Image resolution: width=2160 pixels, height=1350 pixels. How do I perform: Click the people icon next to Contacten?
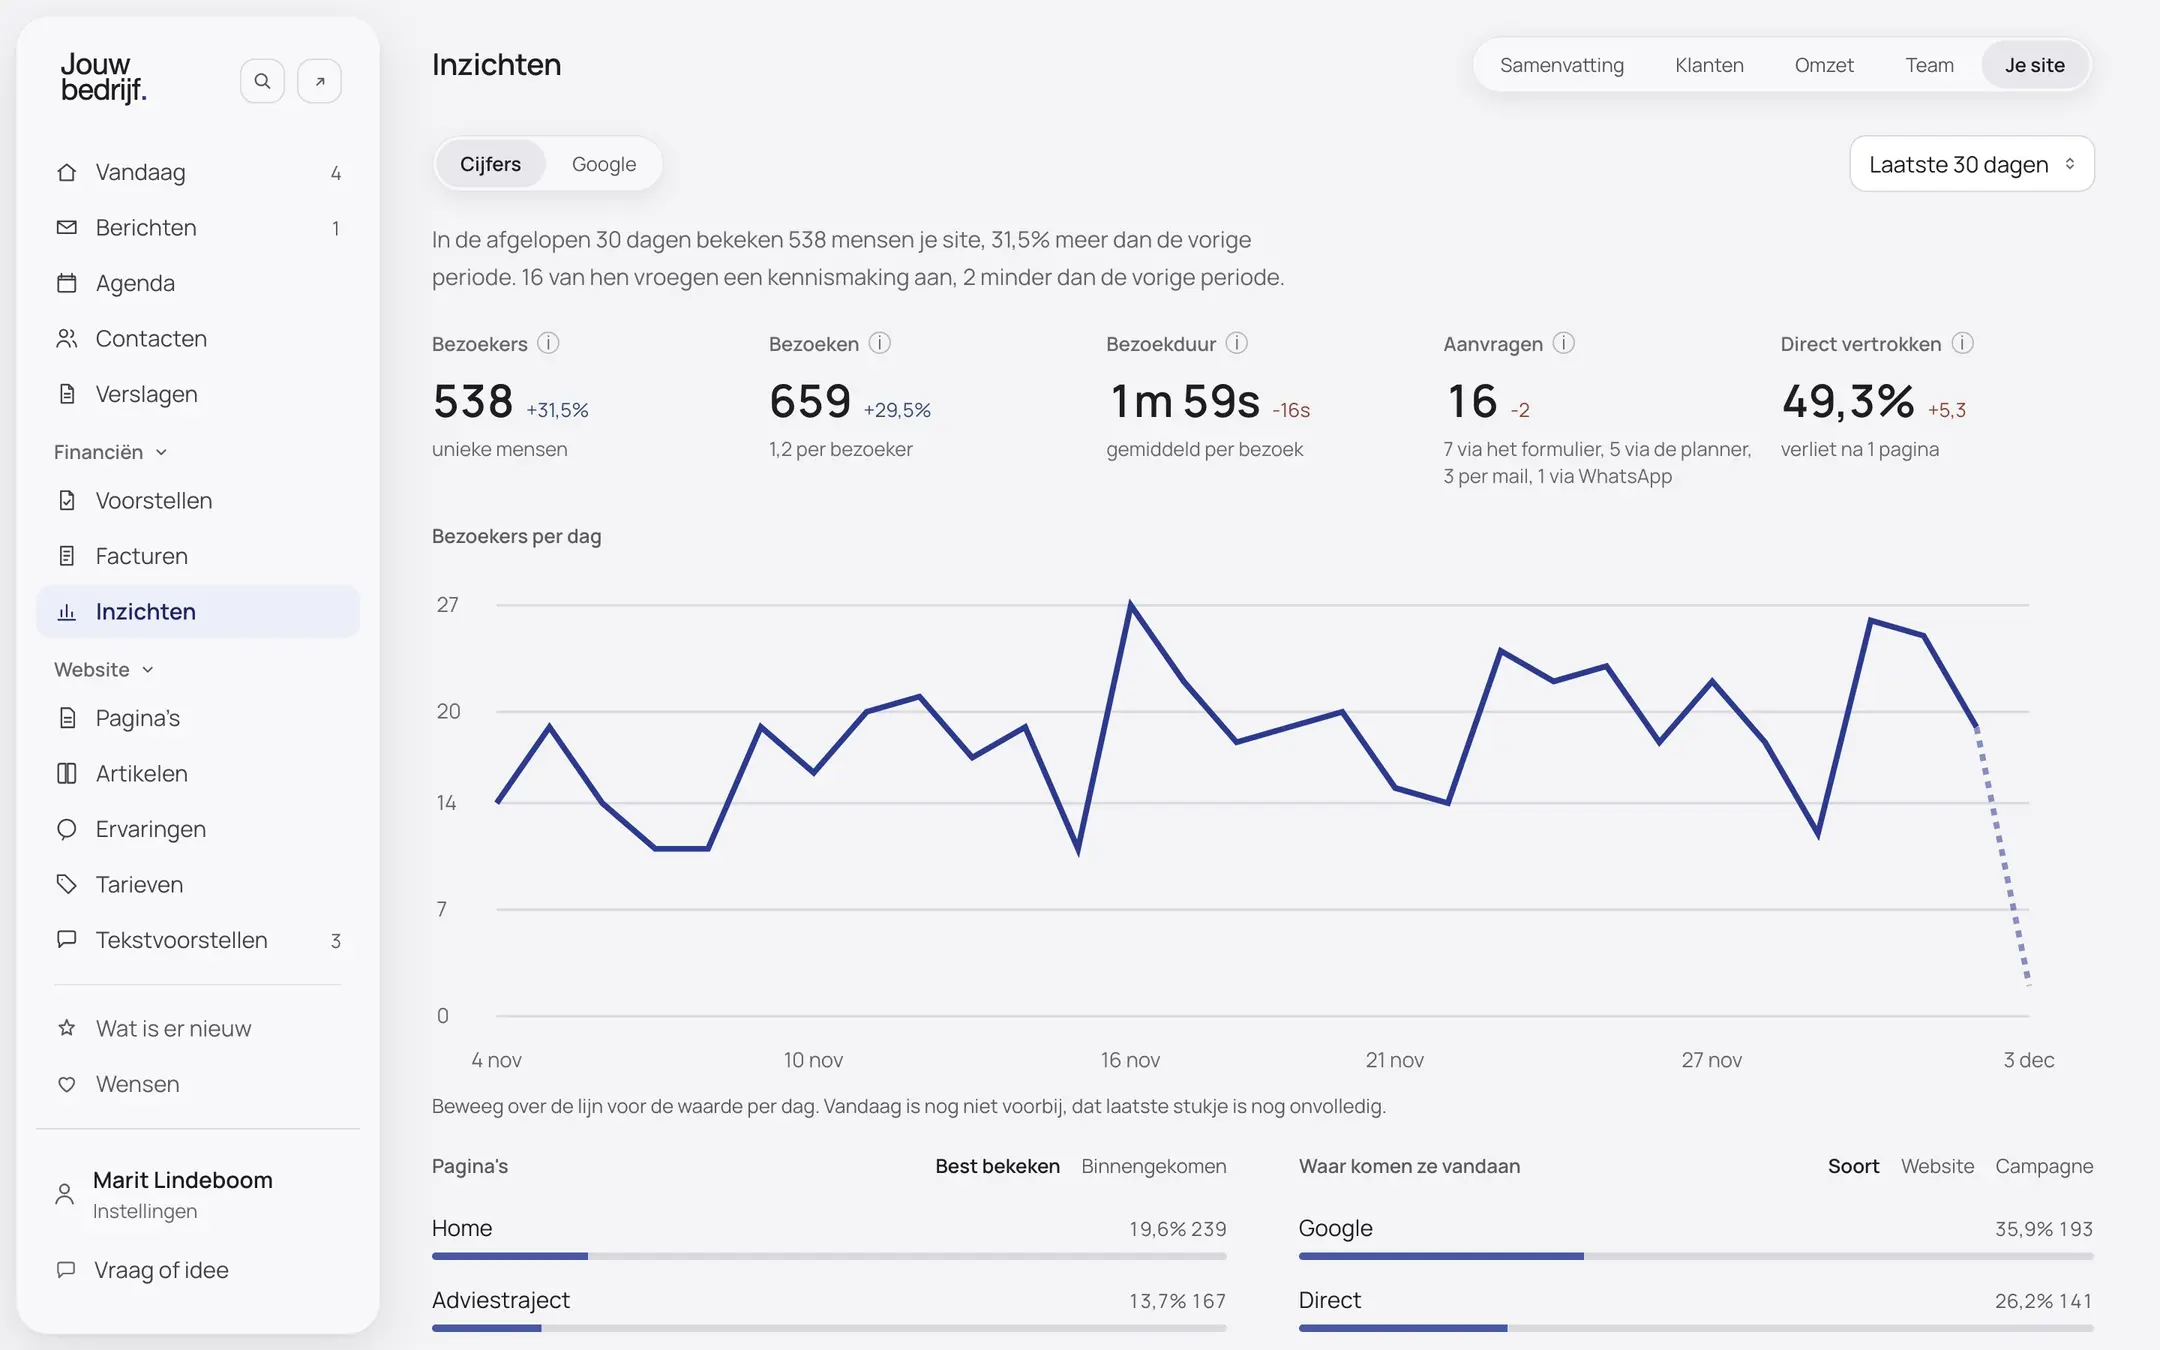(67, 338)
